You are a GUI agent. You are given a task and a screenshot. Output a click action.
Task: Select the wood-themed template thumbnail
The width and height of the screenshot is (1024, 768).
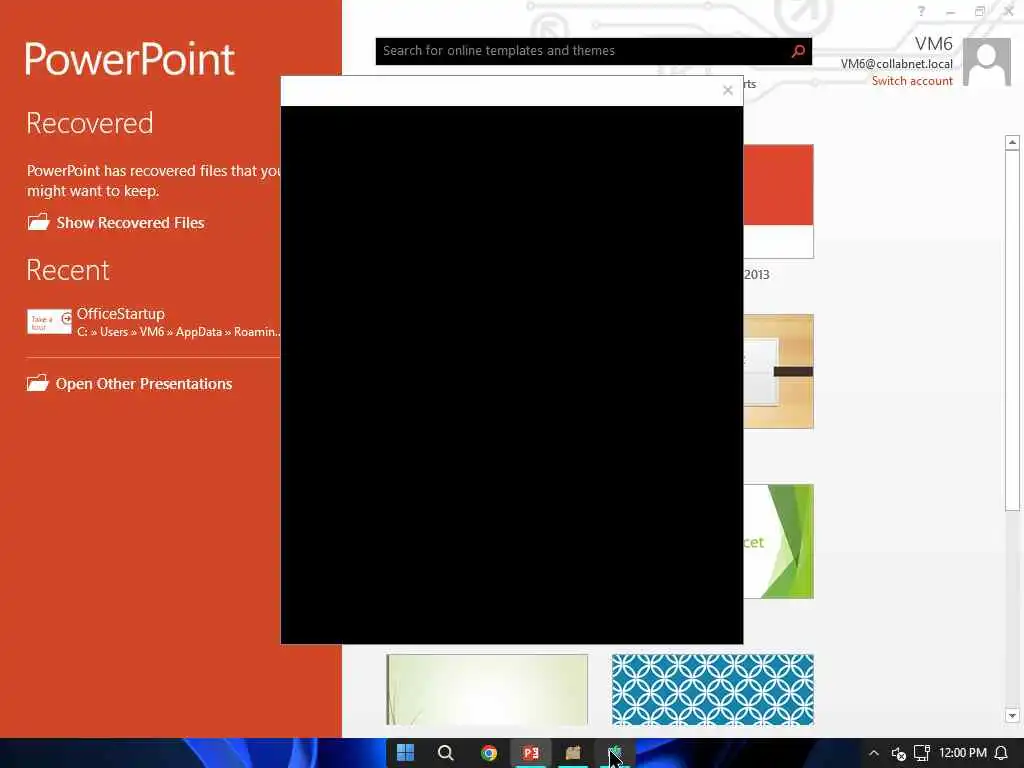pyautogui.click(x=778, y=372)
